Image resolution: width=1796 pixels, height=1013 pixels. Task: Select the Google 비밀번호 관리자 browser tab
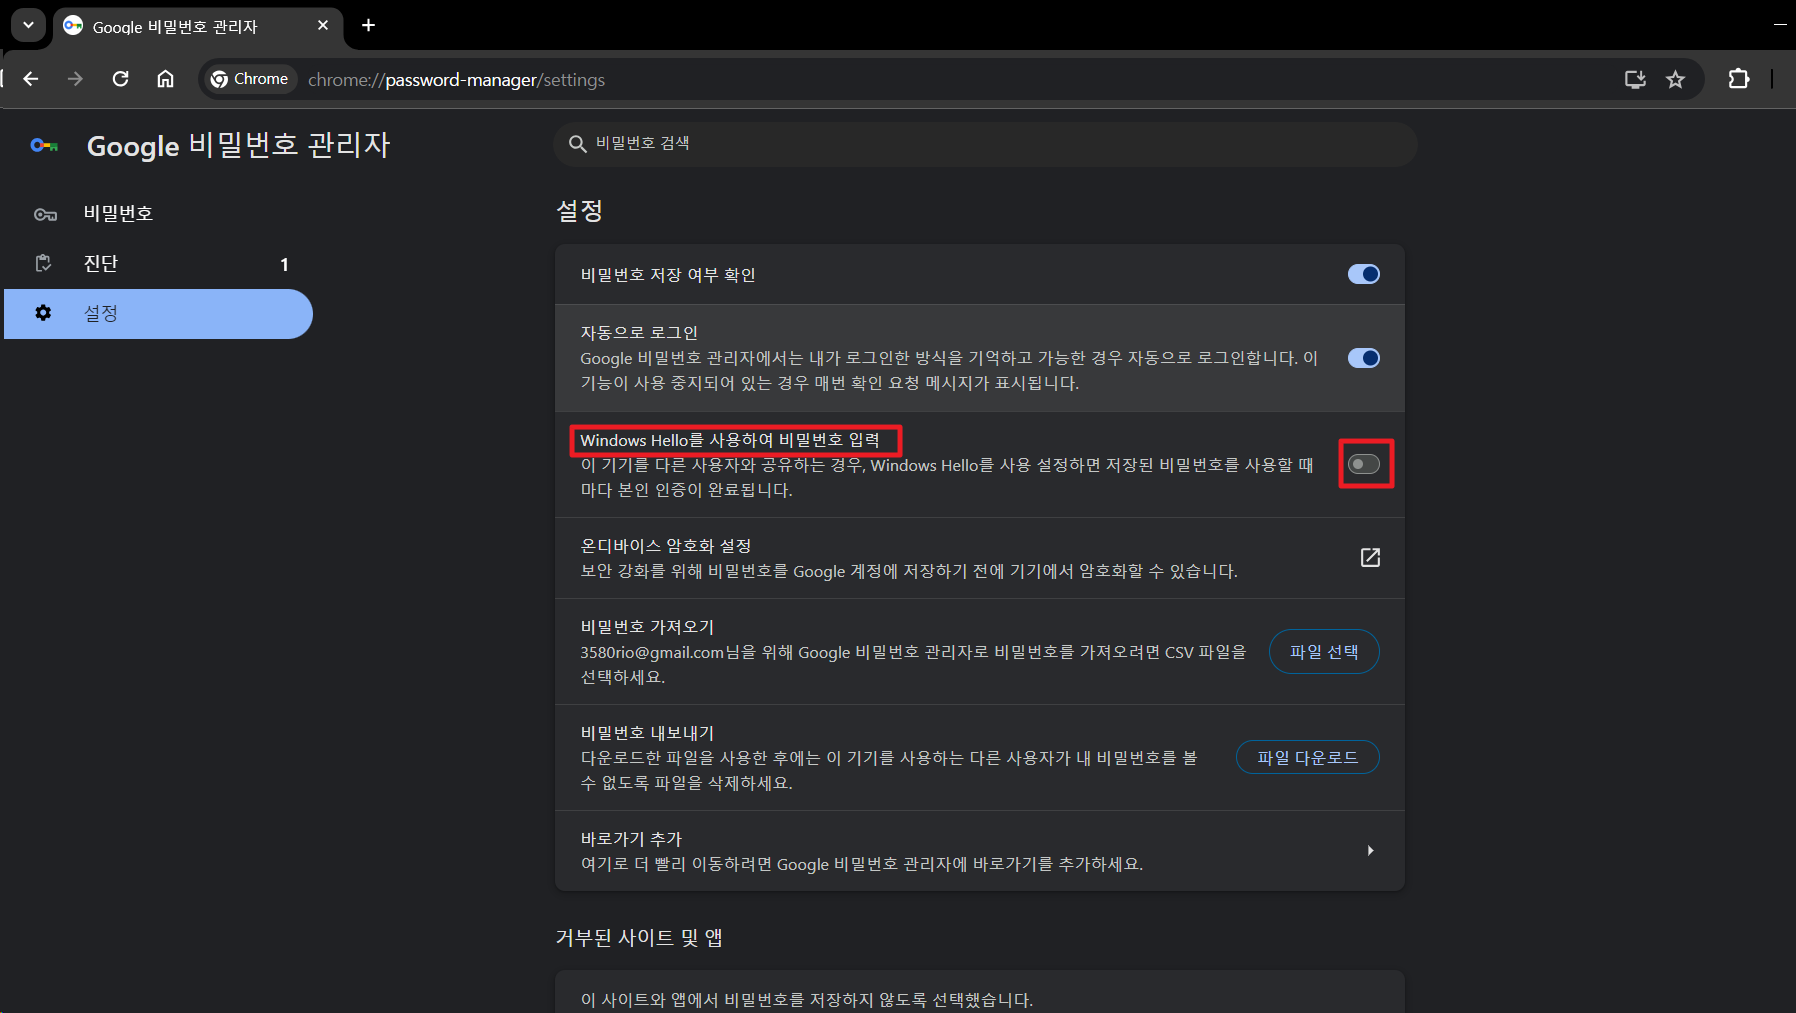pos(198,27)
